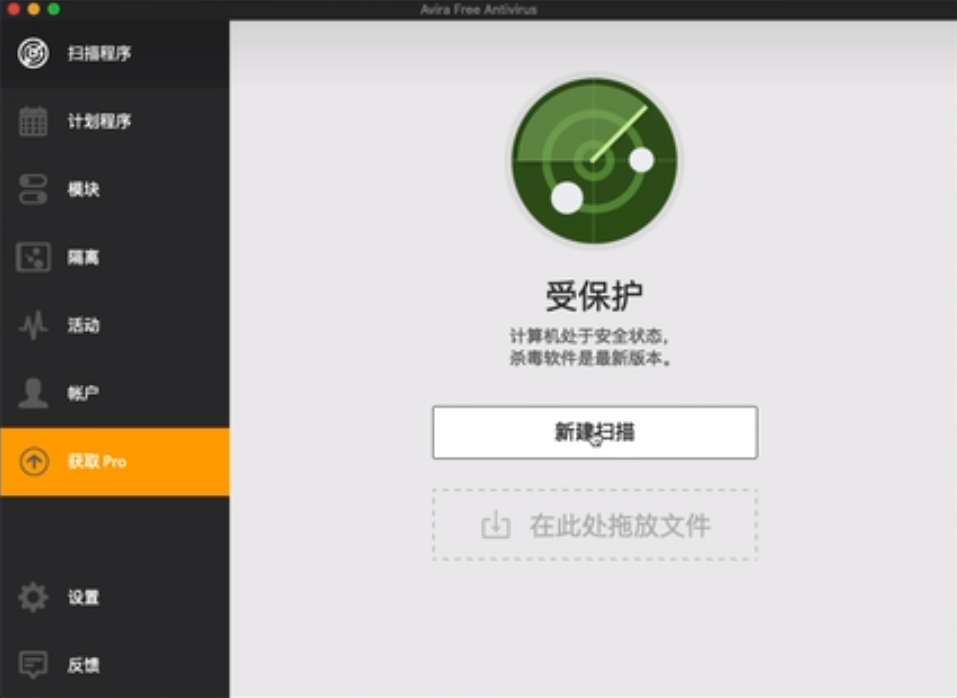957x698 pixels.
Task: Click the green radar protection status icon
Action: [x=595, y=160]
